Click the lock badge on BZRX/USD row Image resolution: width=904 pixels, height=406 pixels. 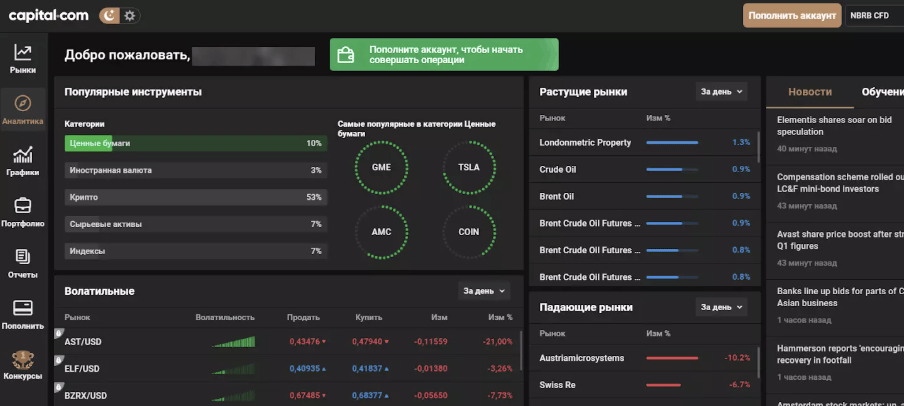58,386
